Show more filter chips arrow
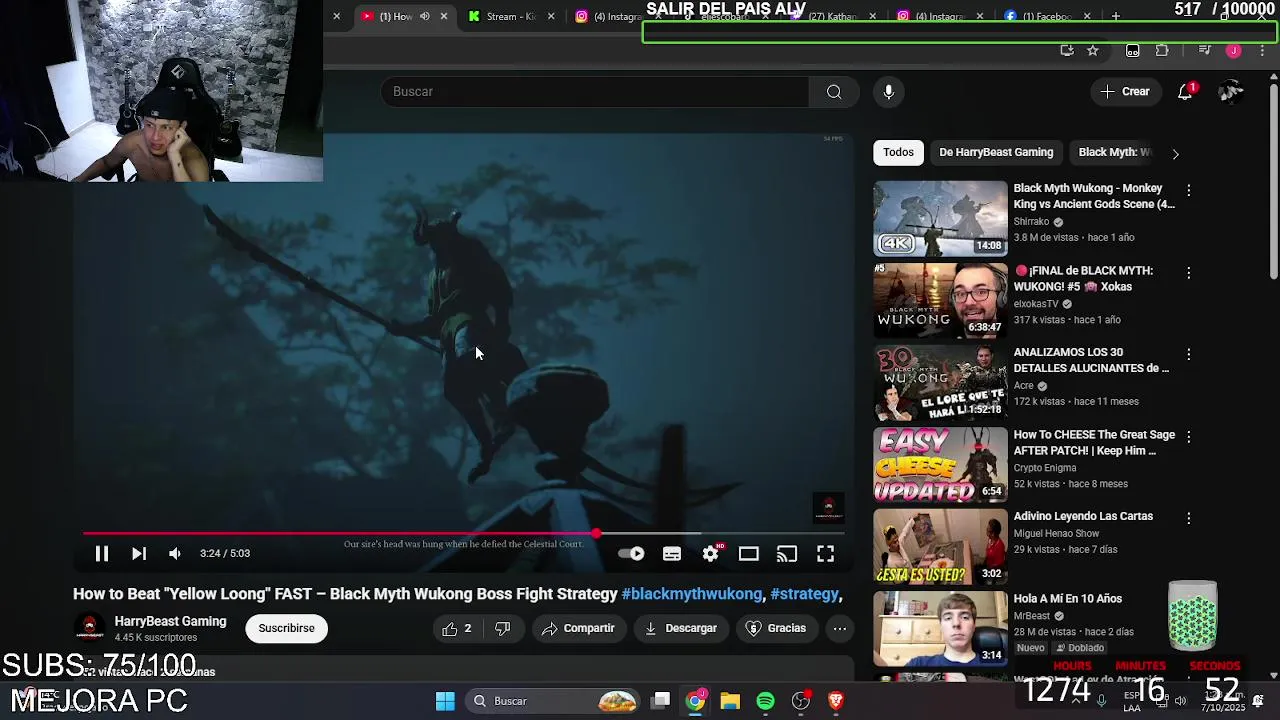 pyautogui.click(x=1175, y=153)
